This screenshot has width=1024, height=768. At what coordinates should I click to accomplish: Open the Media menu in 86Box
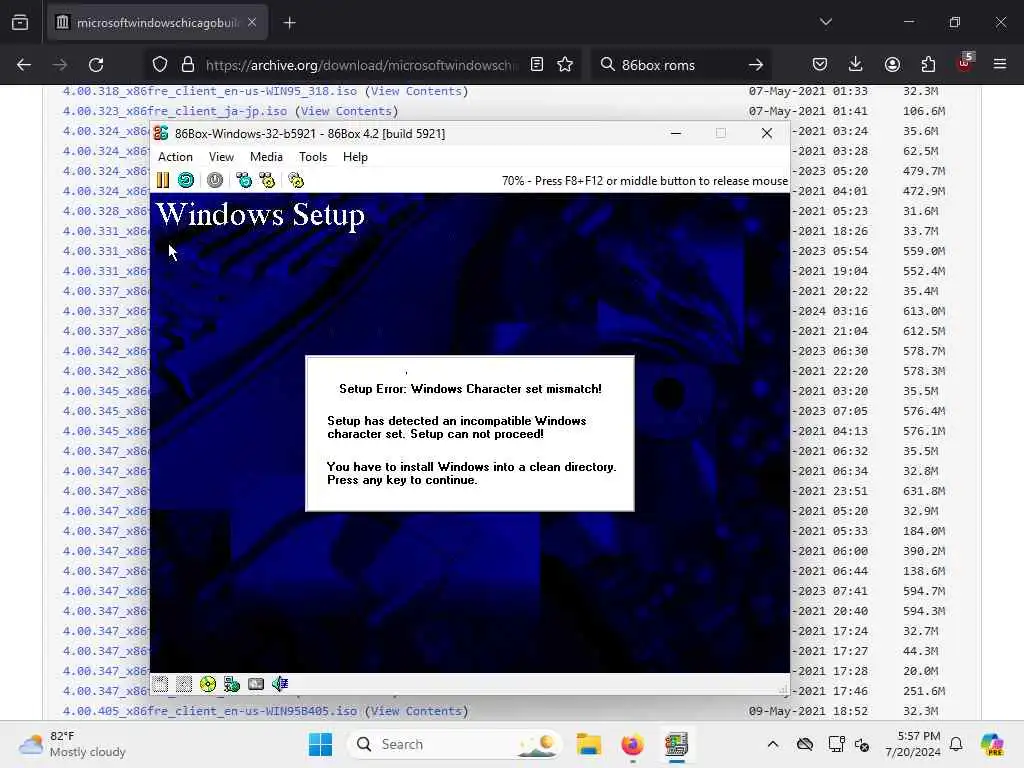(x=266, y=157)
